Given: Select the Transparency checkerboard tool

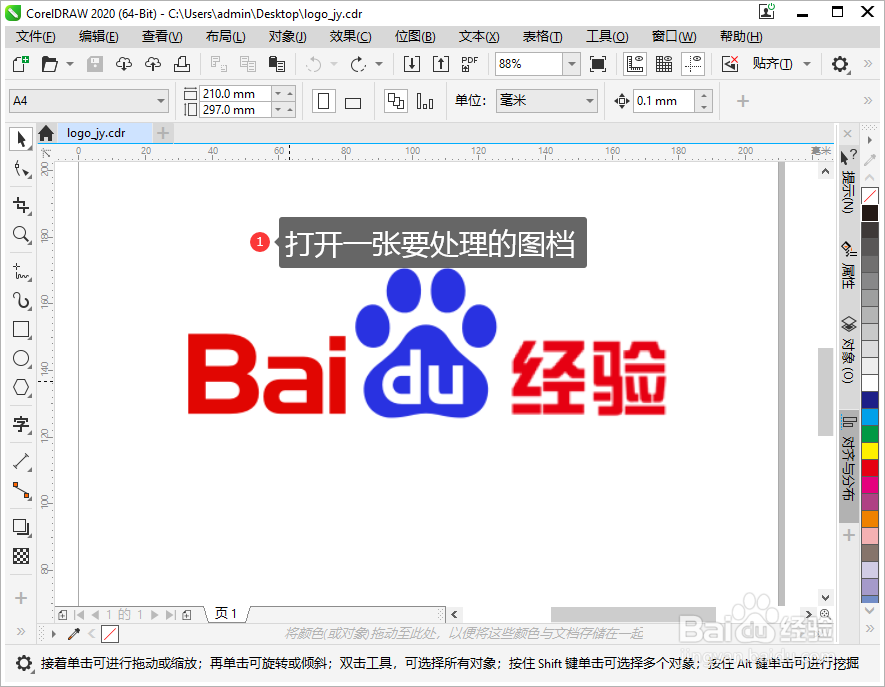Looking at the screenshot, I should (21, 556).
